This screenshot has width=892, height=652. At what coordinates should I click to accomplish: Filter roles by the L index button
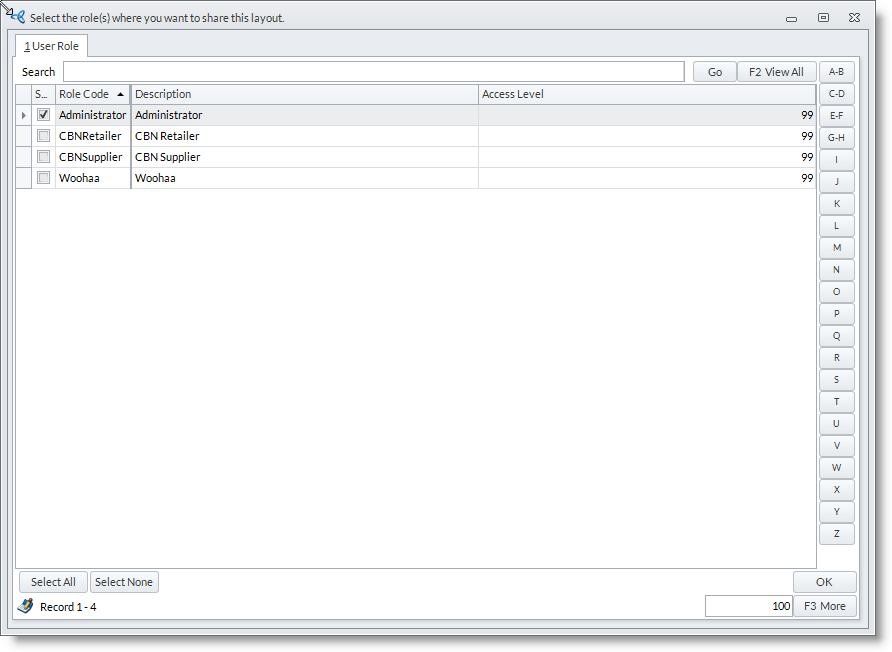tap(836, 226)
